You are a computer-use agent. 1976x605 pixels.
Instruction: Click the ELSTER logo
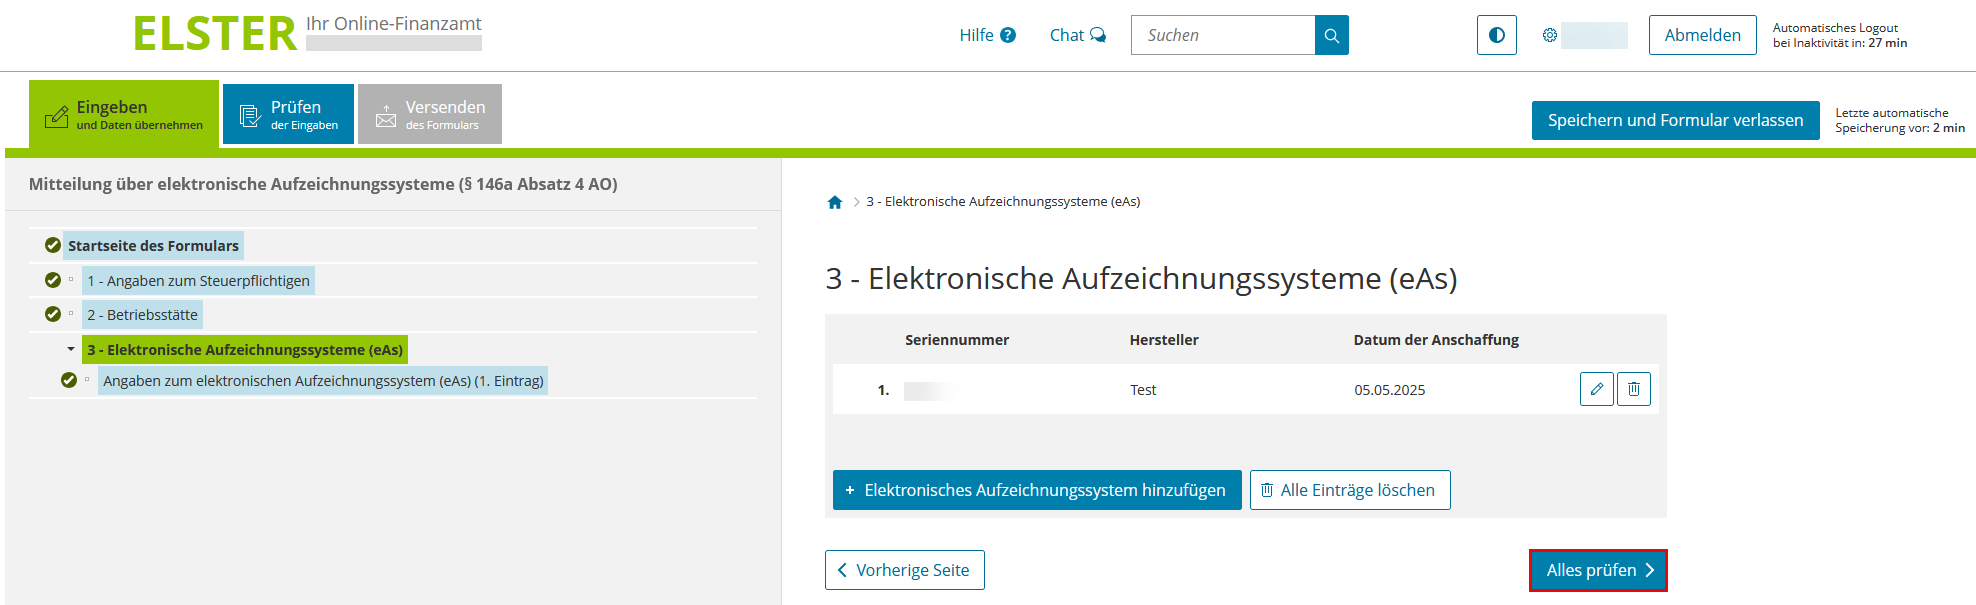coord(215,34)
